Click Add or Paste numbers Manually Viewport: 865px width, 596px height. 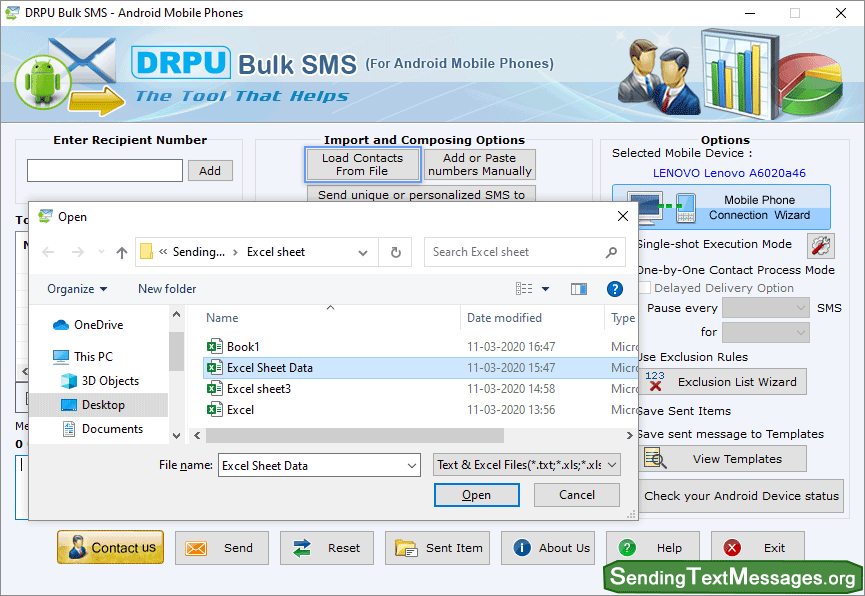click(x=479, y=164)
